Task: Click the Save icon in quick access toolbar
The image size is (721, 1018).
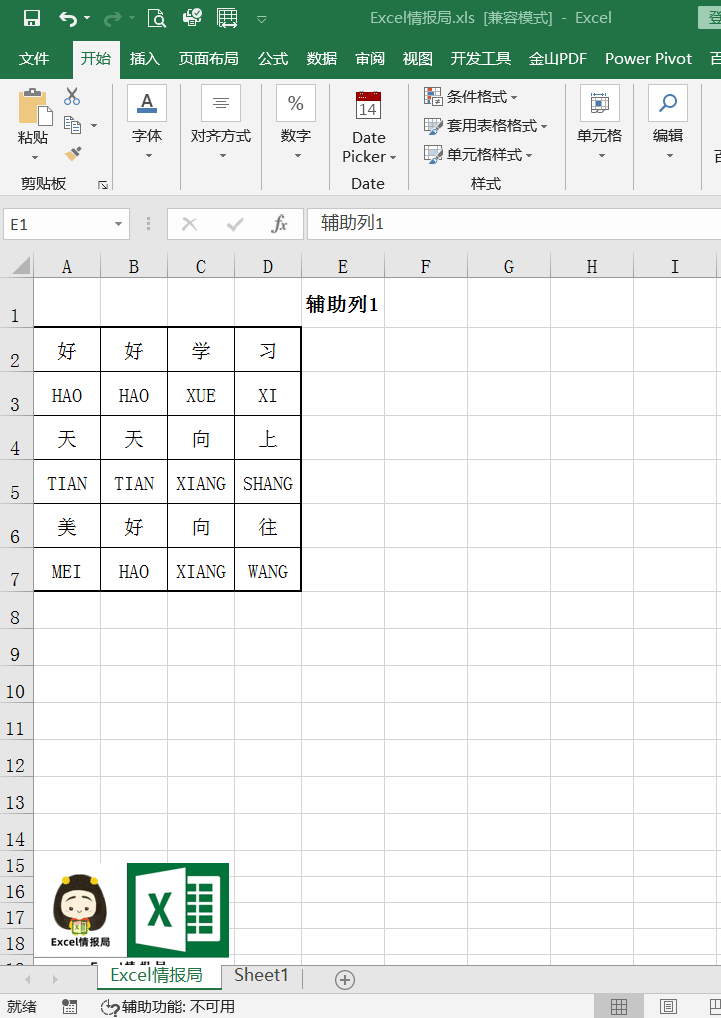Action: point(32,18)
